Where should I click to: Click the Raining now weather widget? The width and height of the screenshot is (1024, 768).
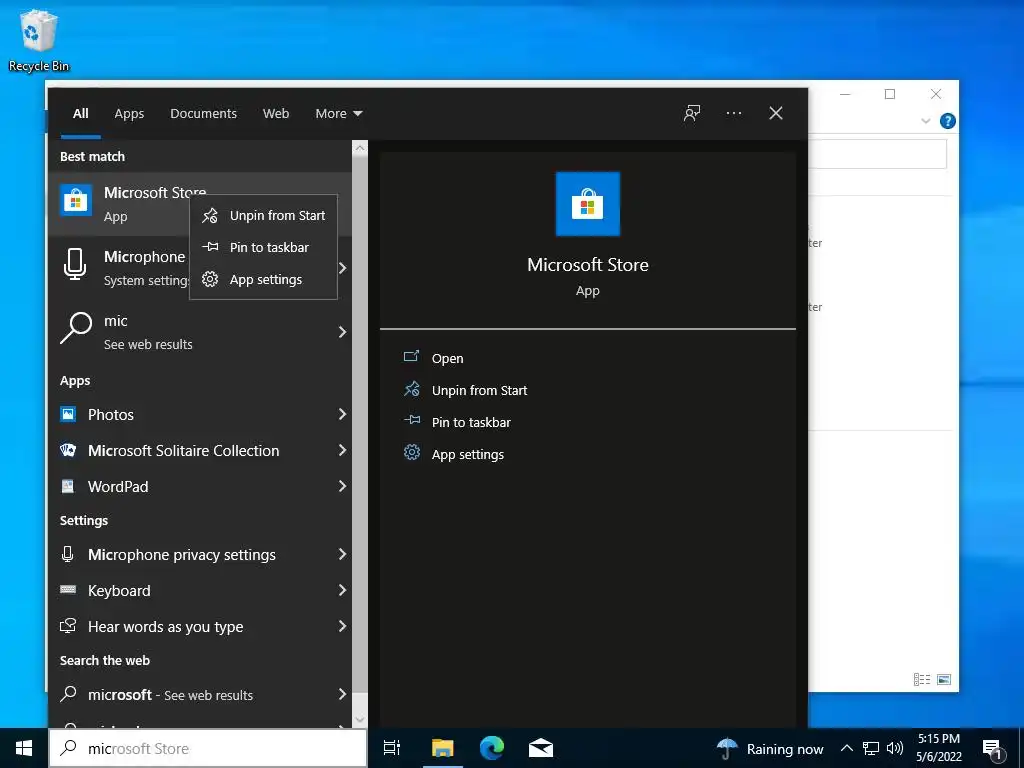[x=770, y=748]
